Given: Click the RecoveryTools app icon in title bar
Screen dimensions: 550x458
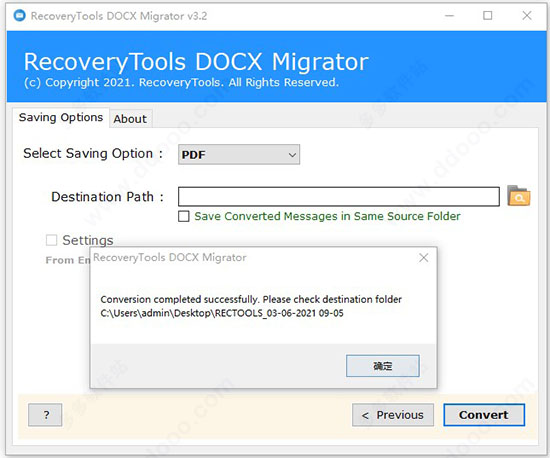Looking at the screenshot, I should coord(19,16).
